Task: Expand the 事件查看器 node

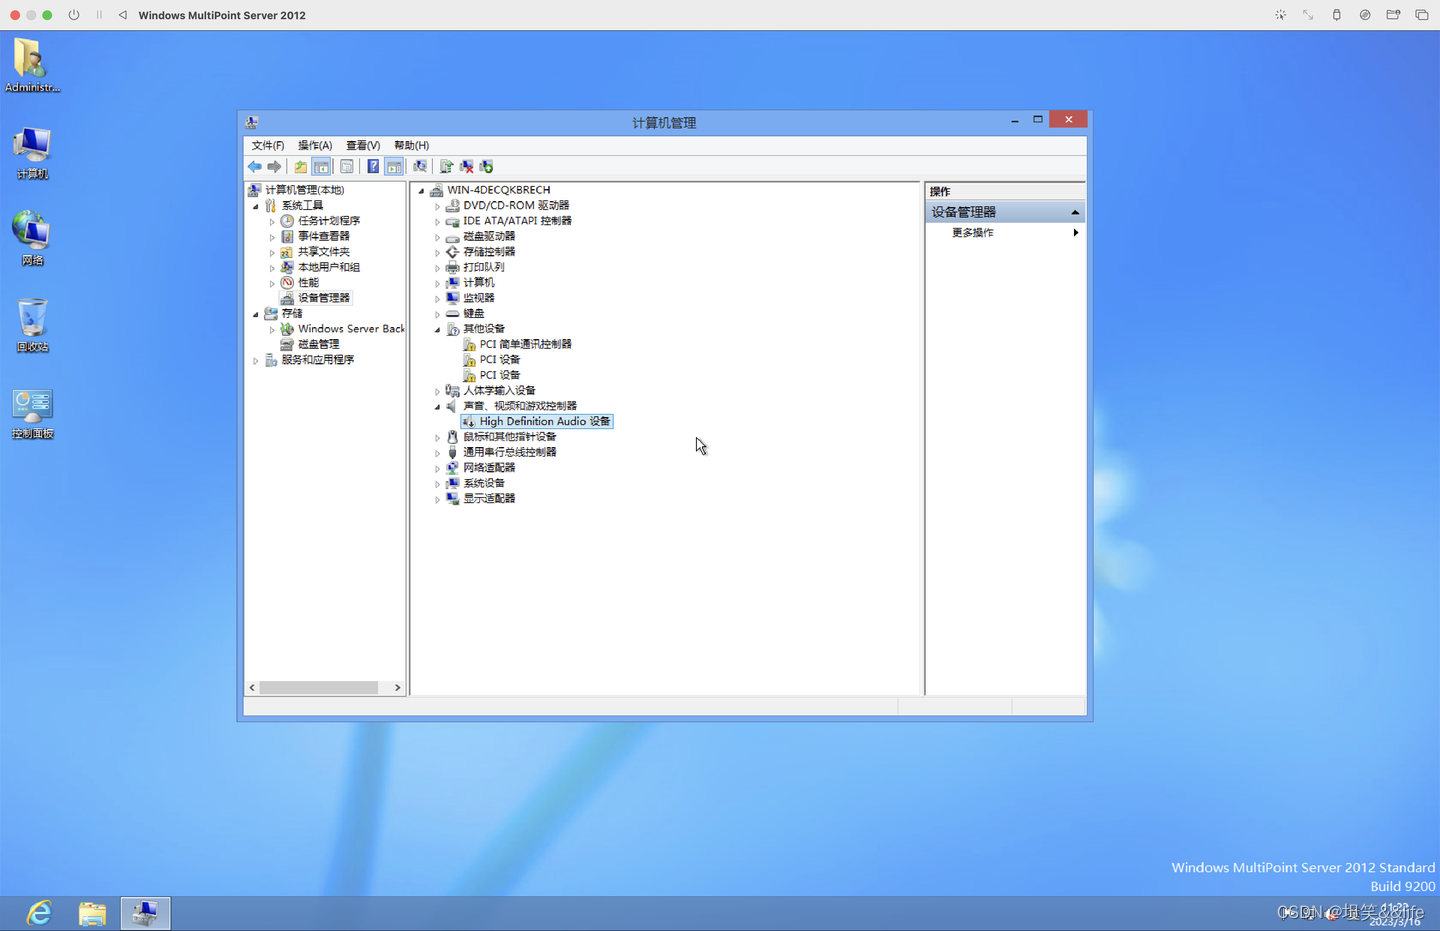Action: [x=272, y=237]
